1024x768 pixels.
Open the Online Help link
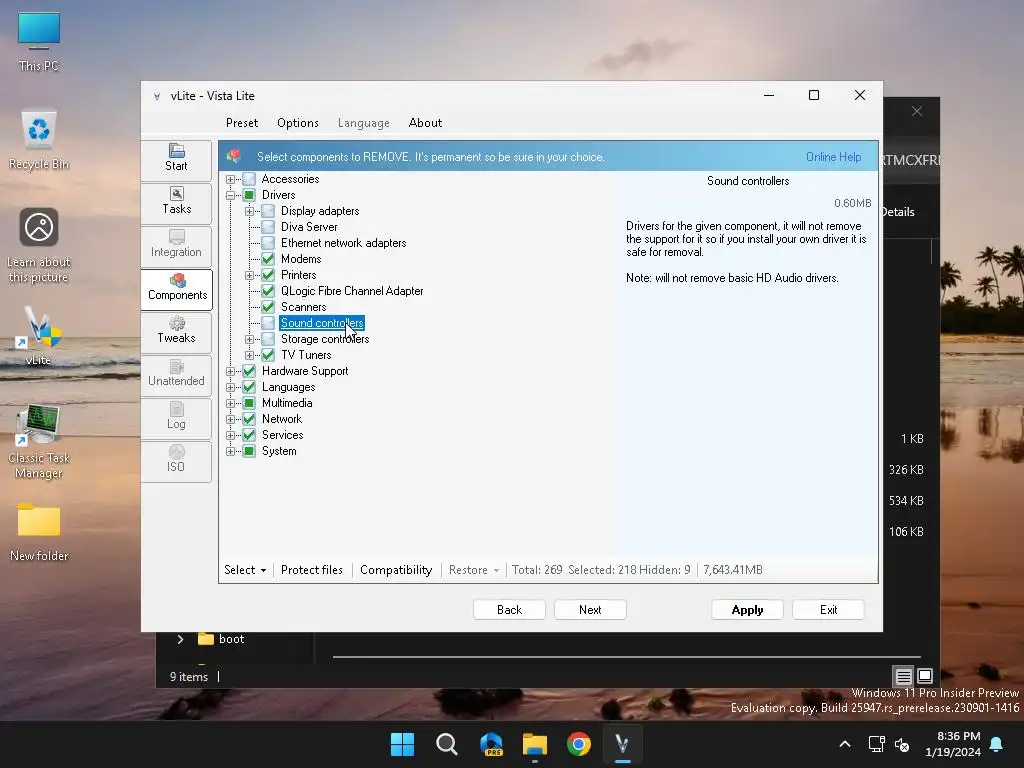pos(833,157)
